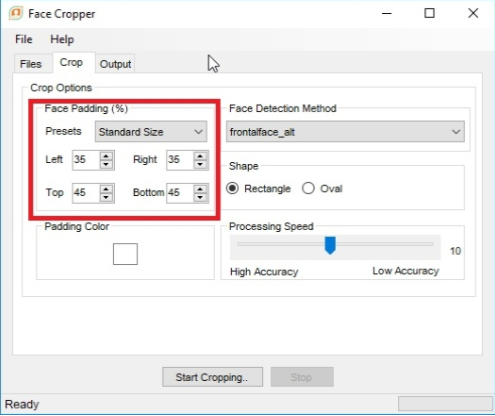The image size is (495, 416).
Task: Select the Oval shape option
Action: point(308,188)
